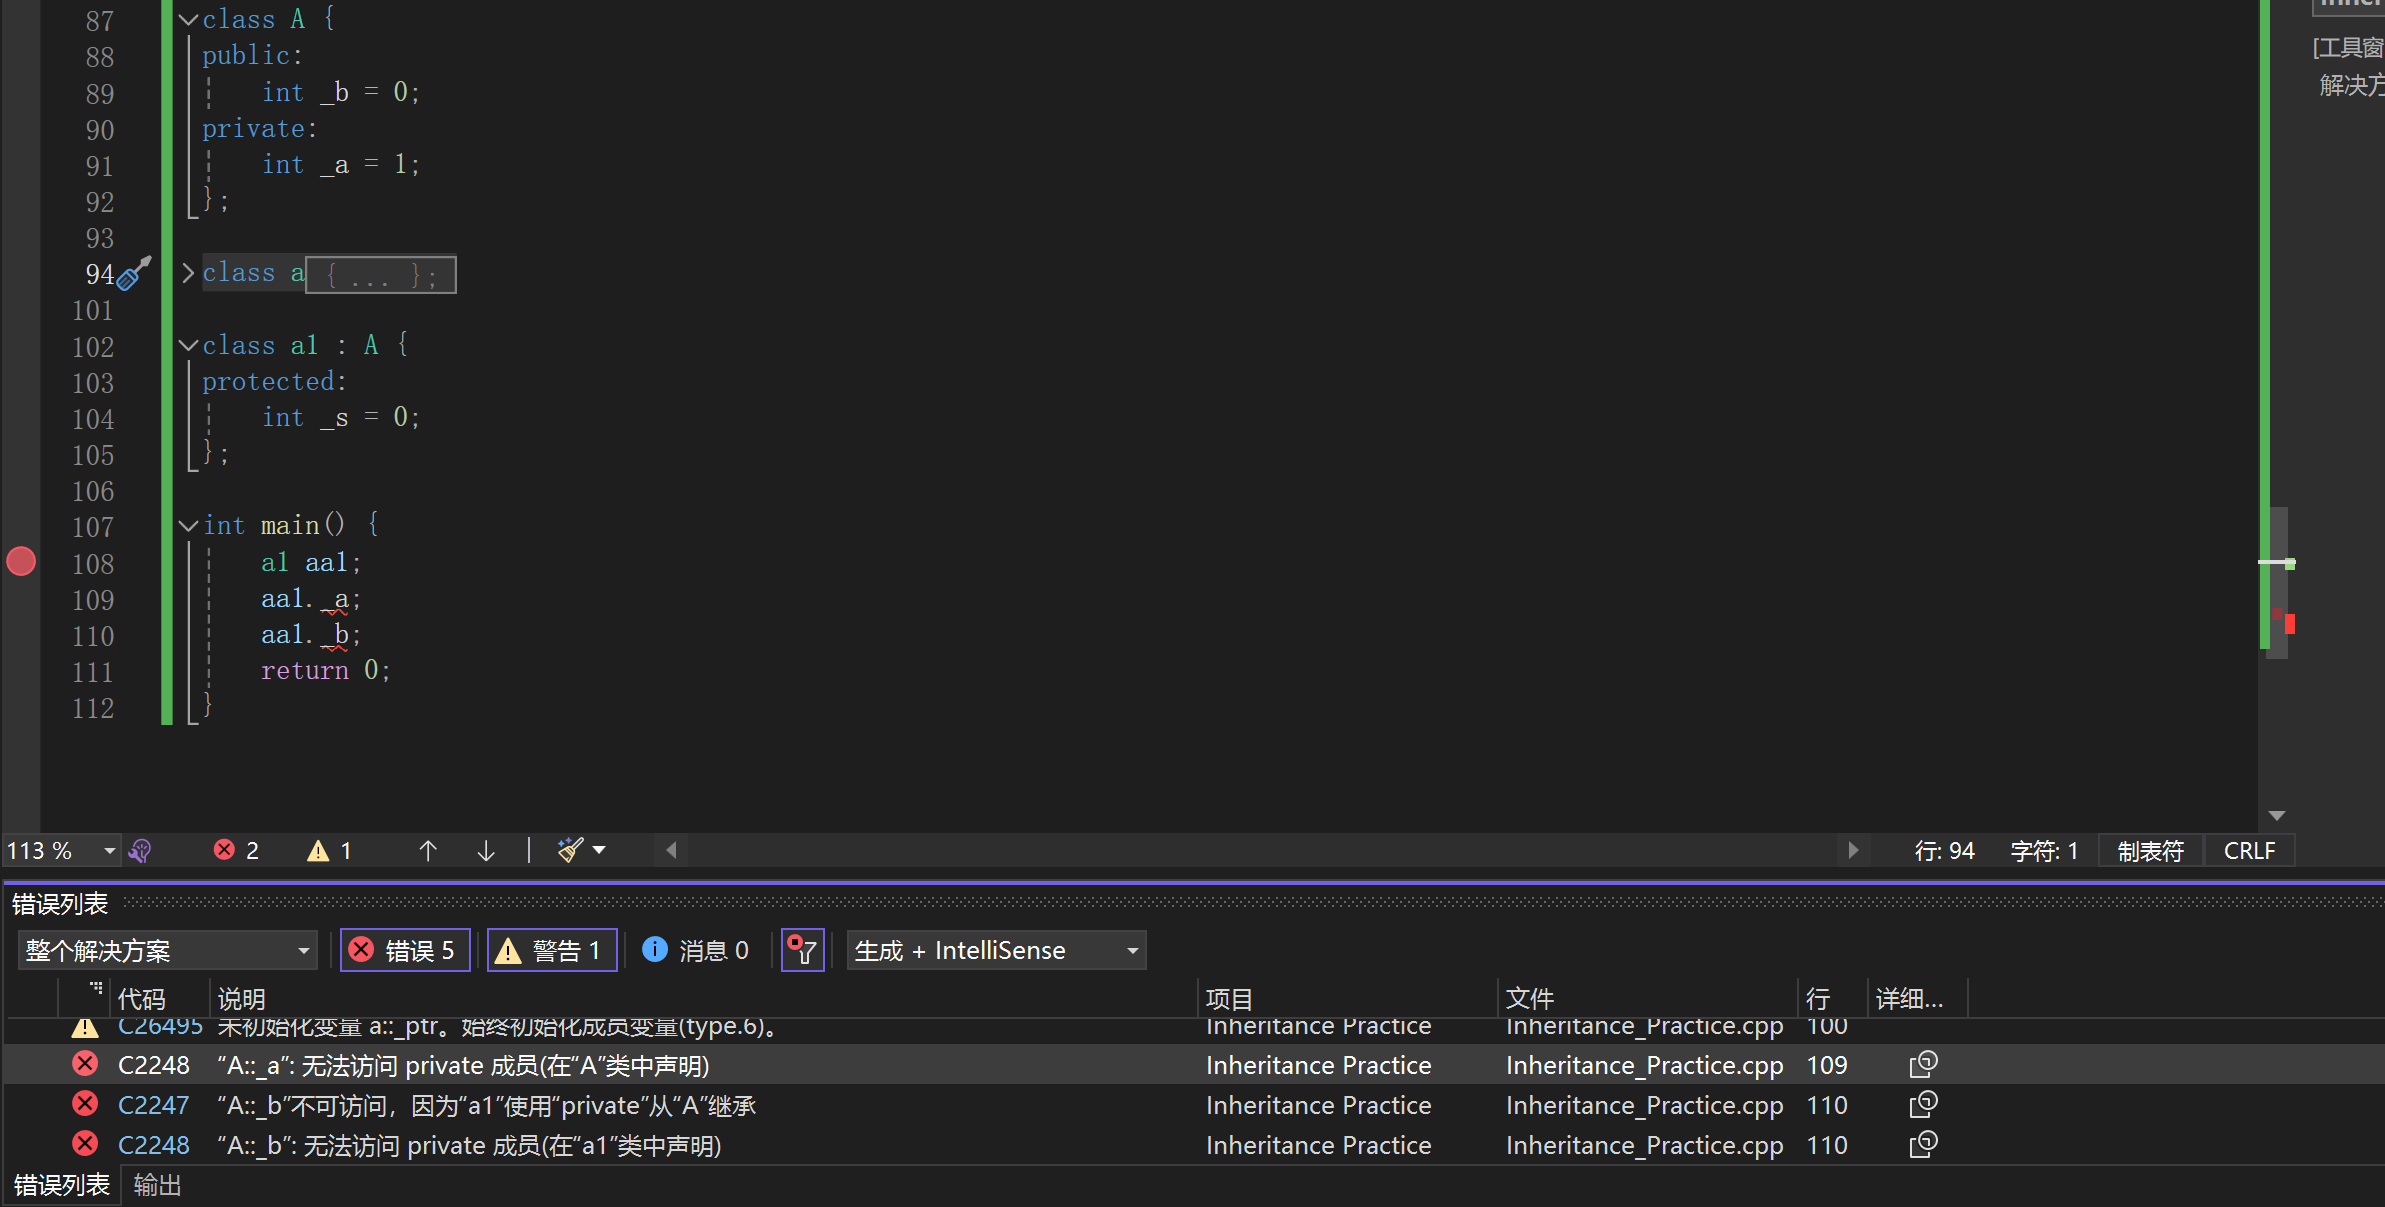Go to previous issue with the up arrow
Image resolution: width=2385 pixels, height=1207 pixels.
428,851
